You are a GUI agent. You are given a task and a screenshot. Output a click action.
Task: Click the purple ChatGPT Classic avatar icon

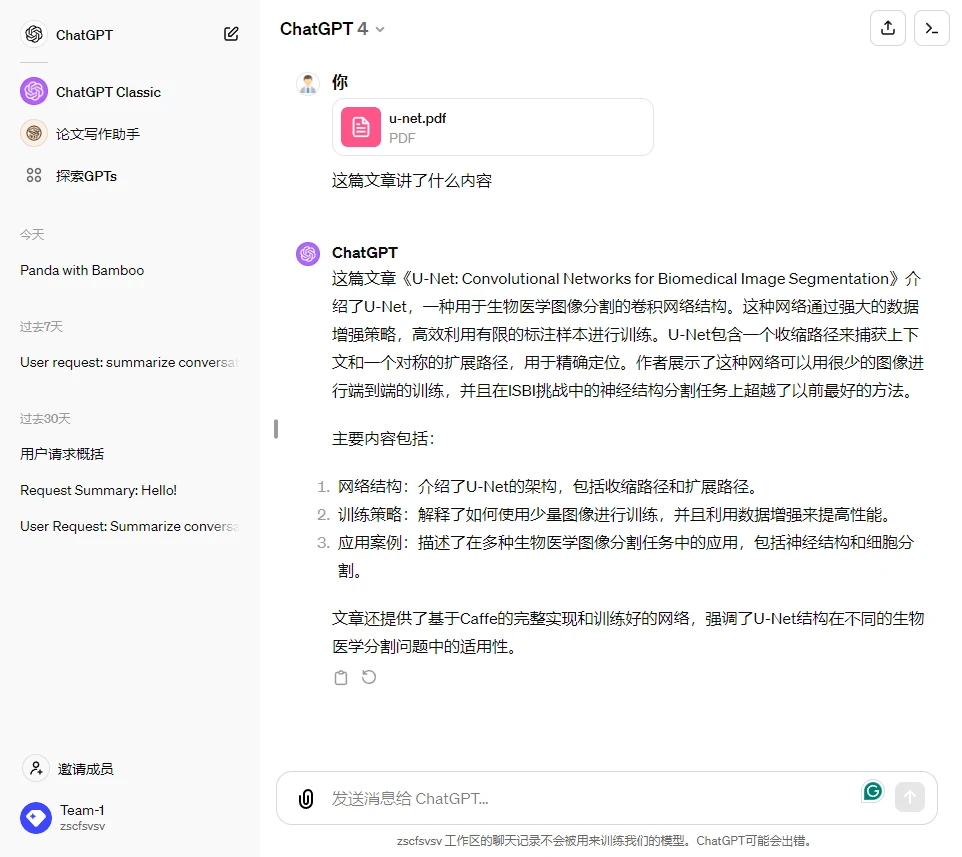click(34, 91)
